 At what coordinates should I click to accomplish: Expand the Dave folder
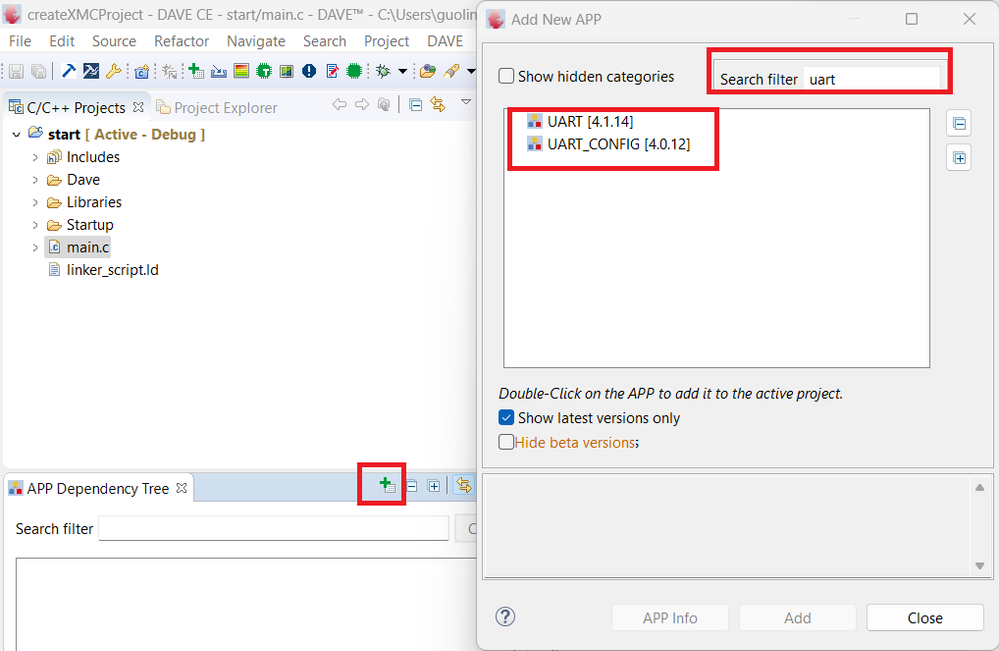pos(35,180)
